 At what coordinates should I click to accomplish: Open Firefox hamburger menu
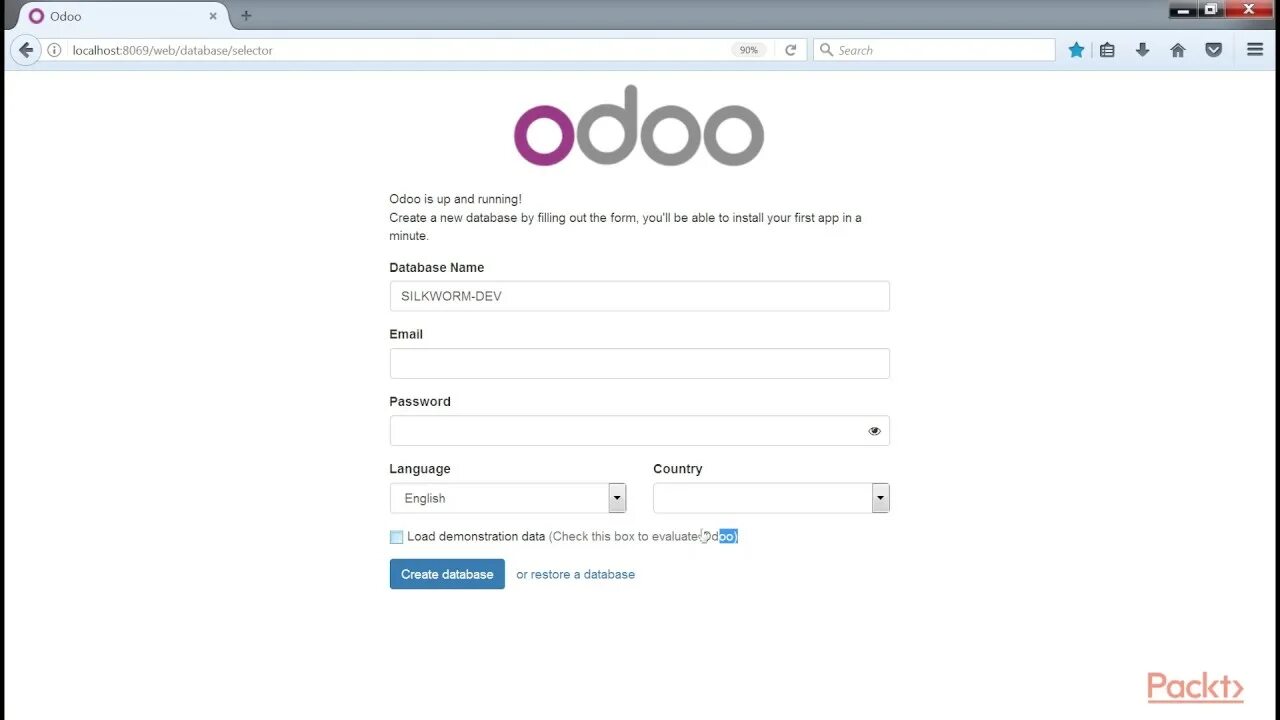[x=1254, y=50]
